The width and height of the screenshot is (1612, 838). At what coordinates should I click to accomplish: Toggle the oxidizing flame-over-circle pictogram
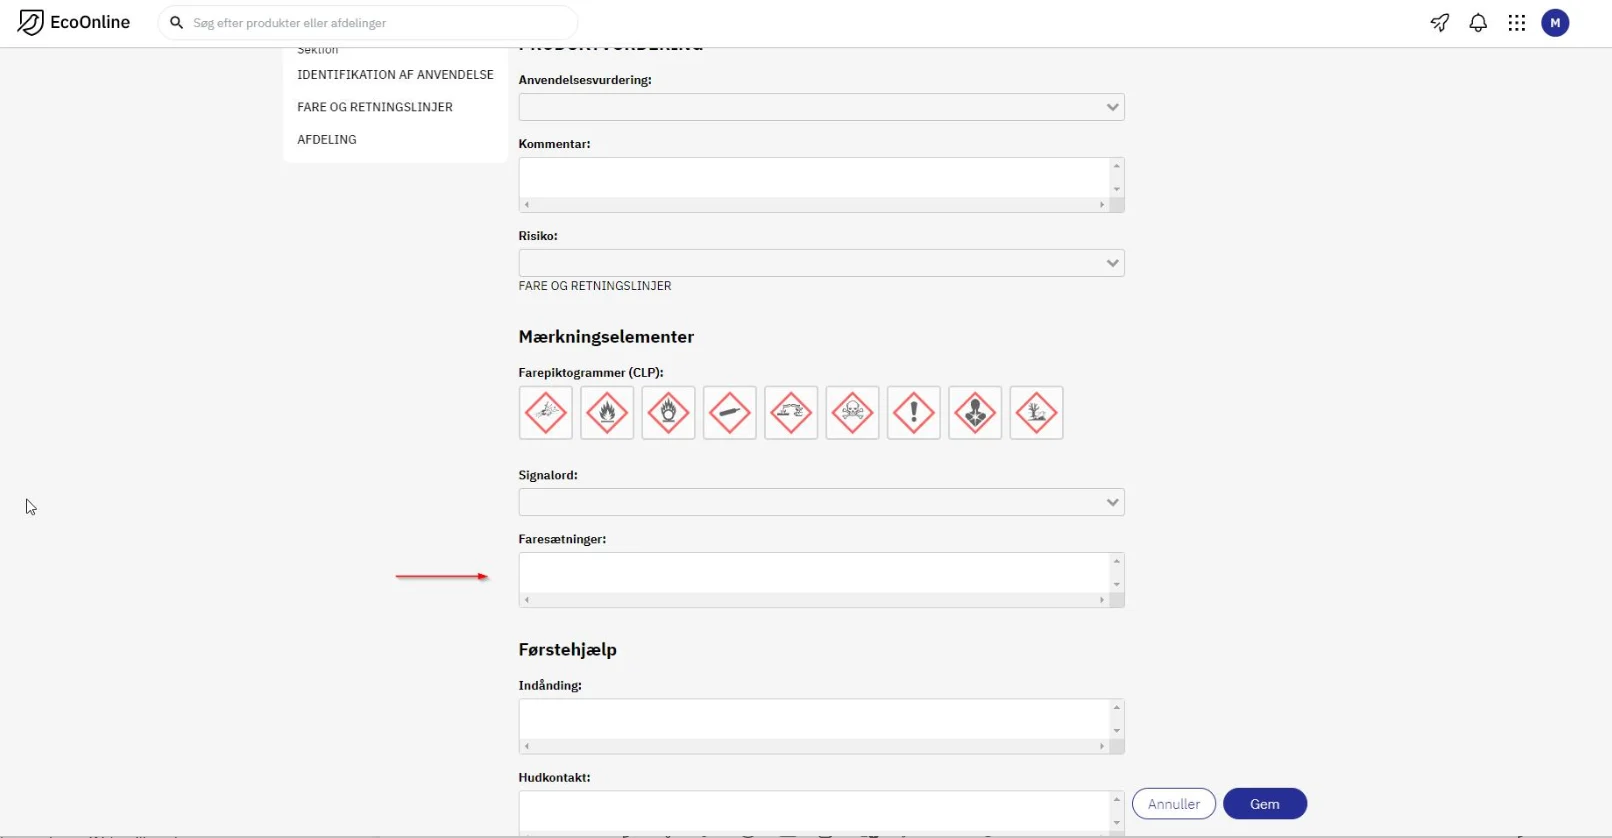tap(668, 413)
